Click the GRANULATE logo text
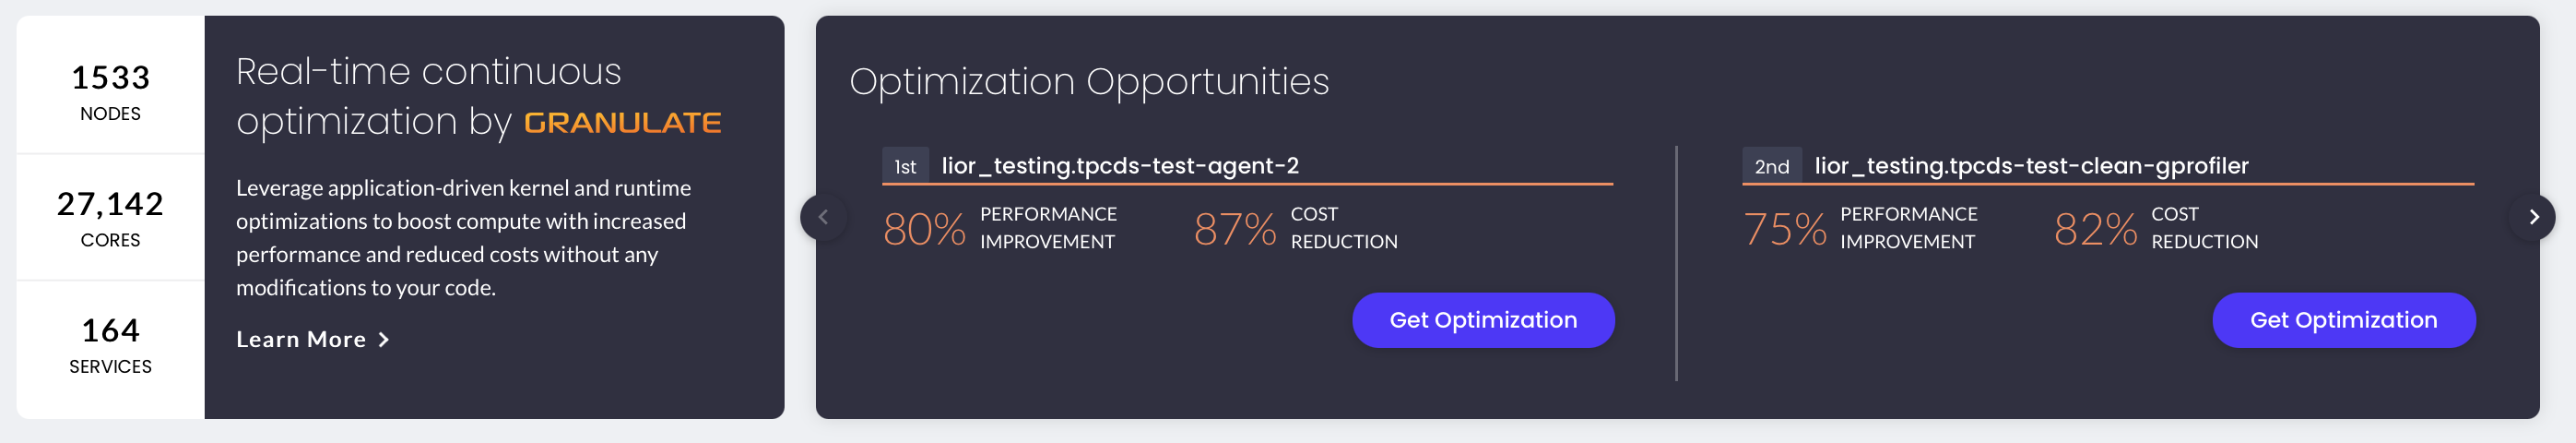The width and height of the screenshot is (2576, 443). [x=622, y=123]
